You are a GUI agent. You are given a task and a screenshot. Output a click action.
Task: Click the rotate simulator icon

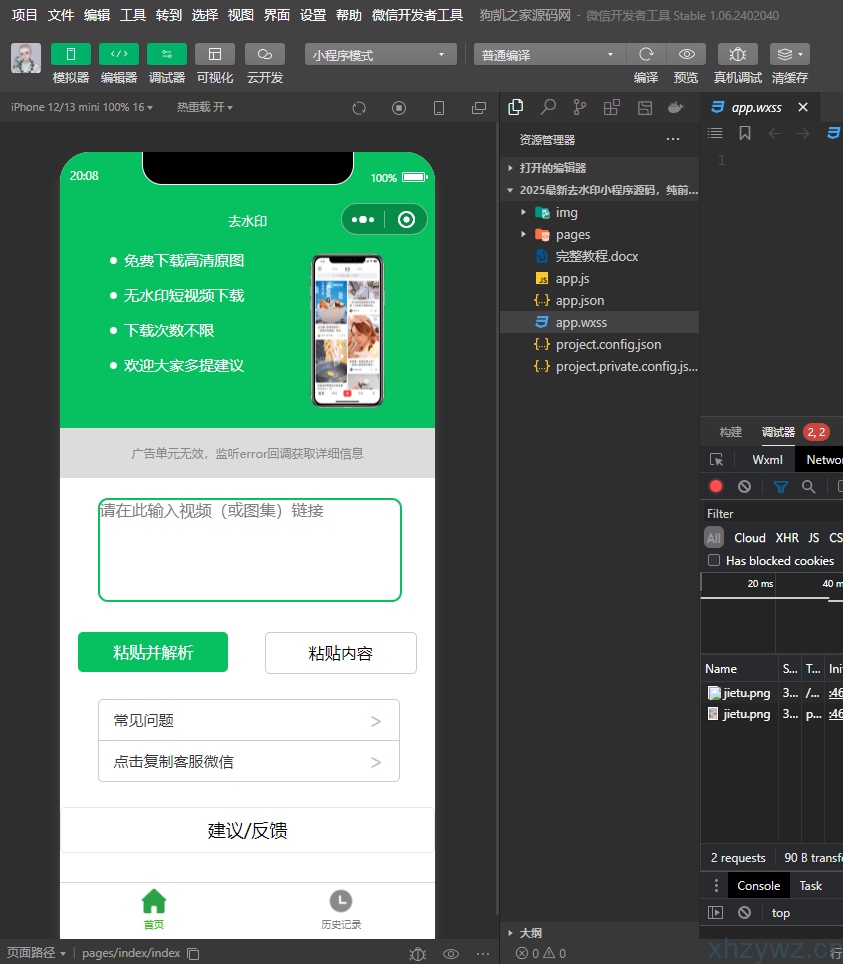click(x=358, y=107)
